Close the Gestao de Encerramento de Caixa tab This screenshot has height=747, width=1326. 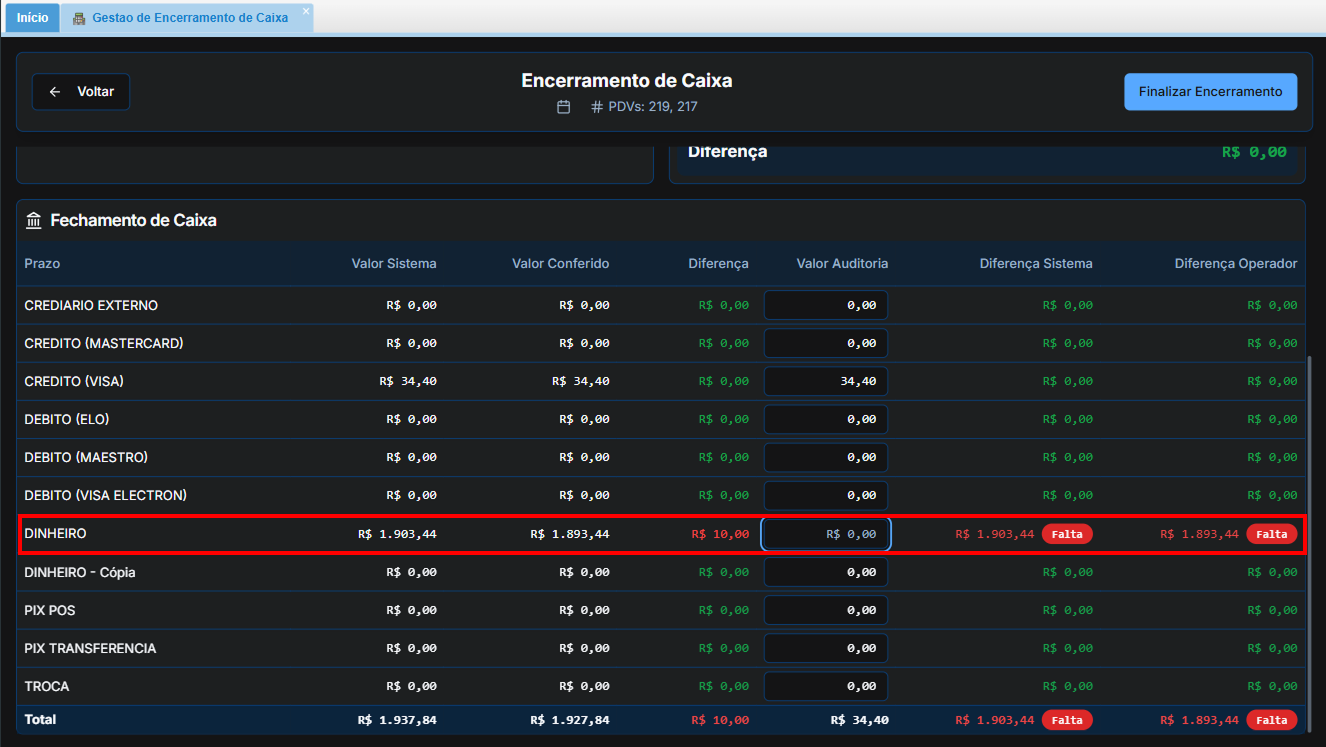click(306, 11)
